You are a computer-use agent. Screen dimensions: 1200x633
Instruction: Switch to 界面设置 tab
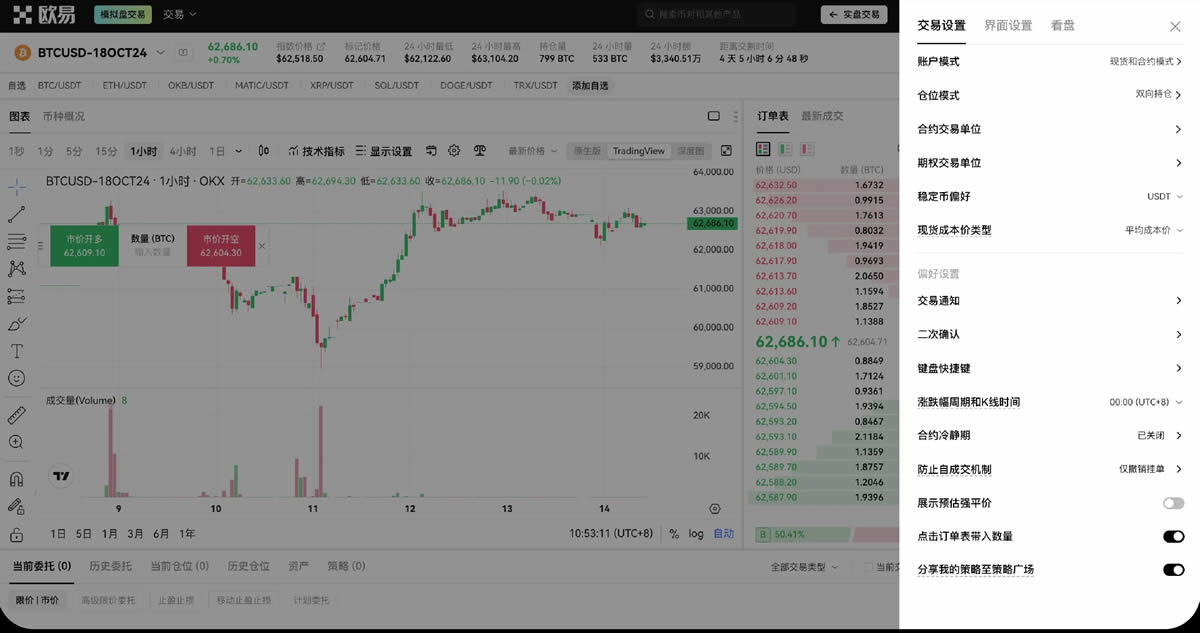(1008, 26)
